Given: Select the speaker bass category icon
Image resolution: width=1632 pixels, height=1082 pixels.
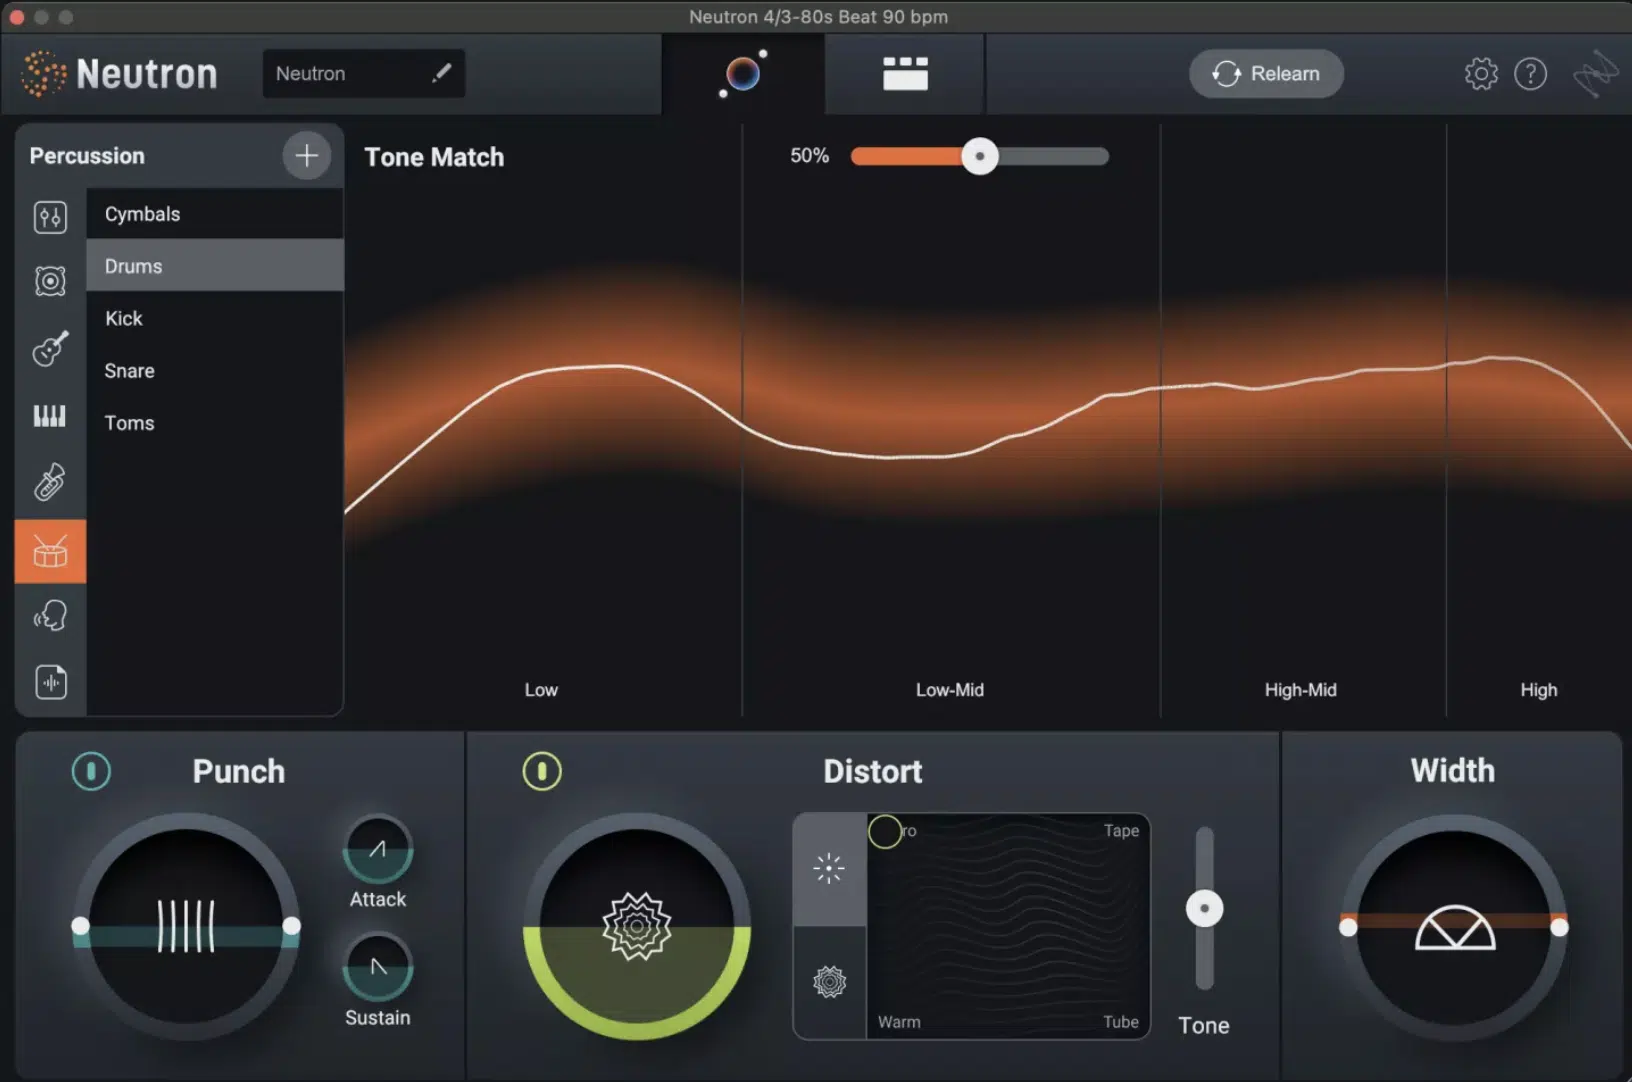Looking at the screenshot, I should [50, 281].
